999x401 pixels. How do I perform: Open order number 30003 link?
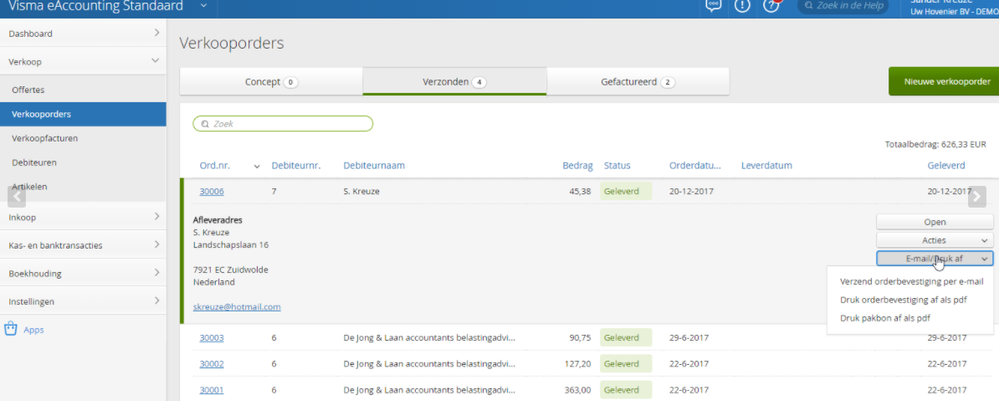coord(212,338)
